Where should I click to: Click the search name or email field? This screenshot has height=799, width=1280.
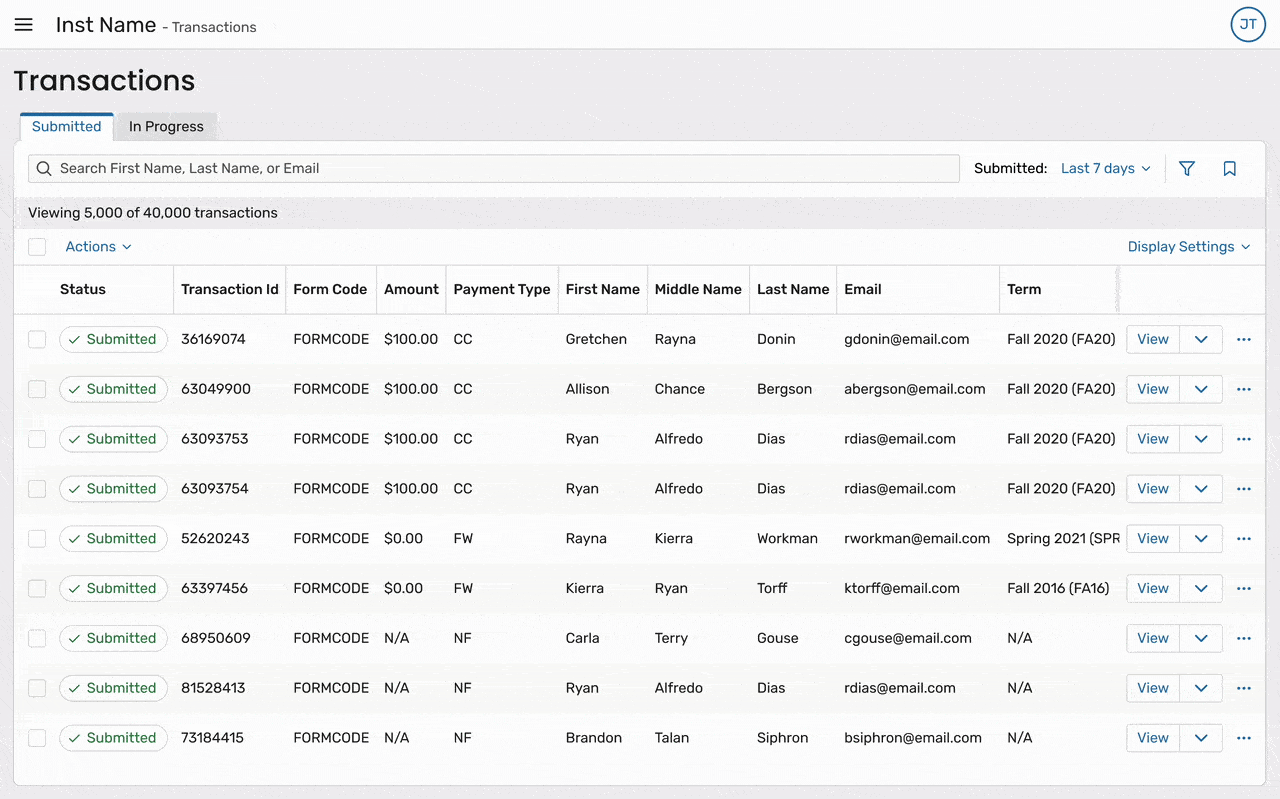[x=494, y=169]
